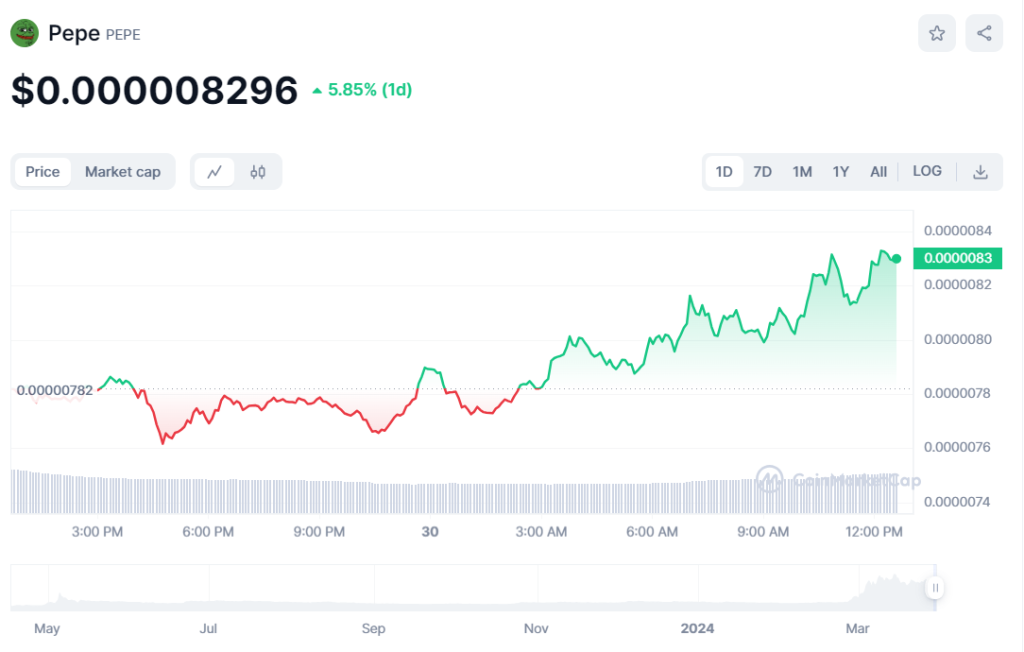The height and width of the screenshot is (652, 1024).
Task: Click the green endpoint dot on chart
Action: tap(896, 259)
